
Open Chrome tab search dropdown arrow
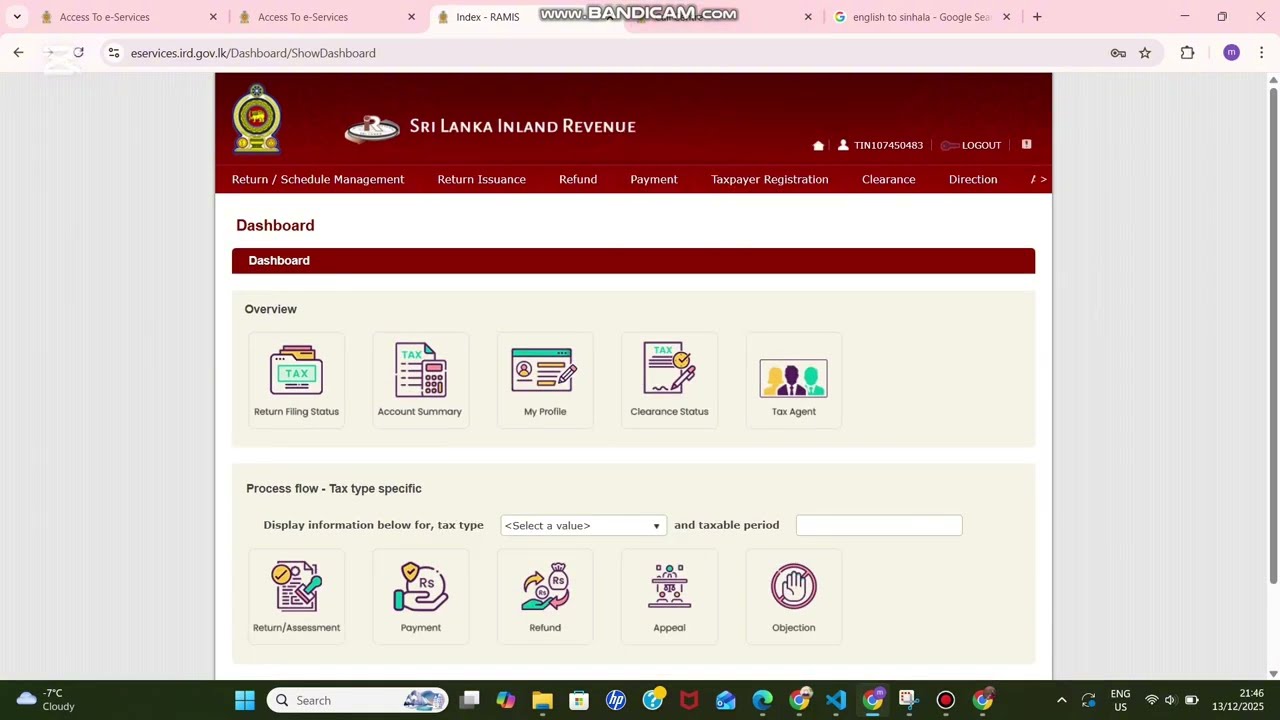[x=17, y=17]
